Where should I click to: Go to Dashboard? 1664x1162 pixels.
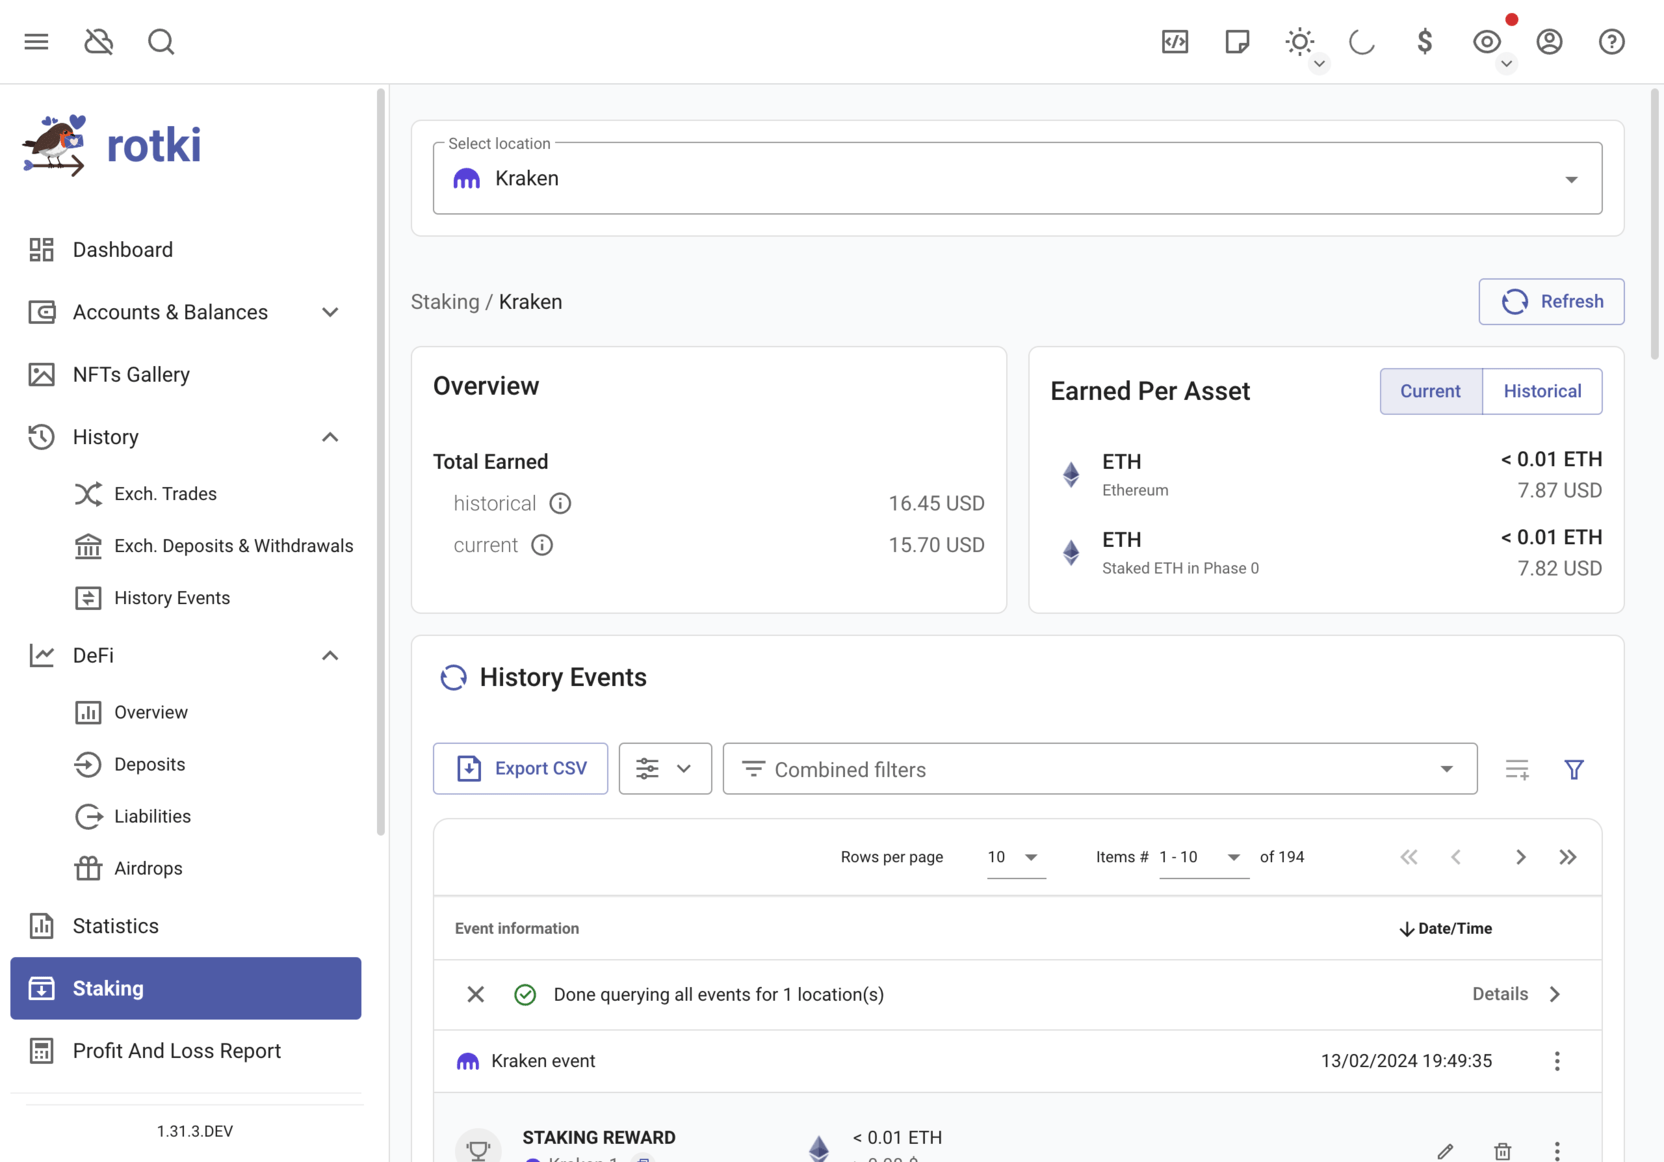[186, 250]
